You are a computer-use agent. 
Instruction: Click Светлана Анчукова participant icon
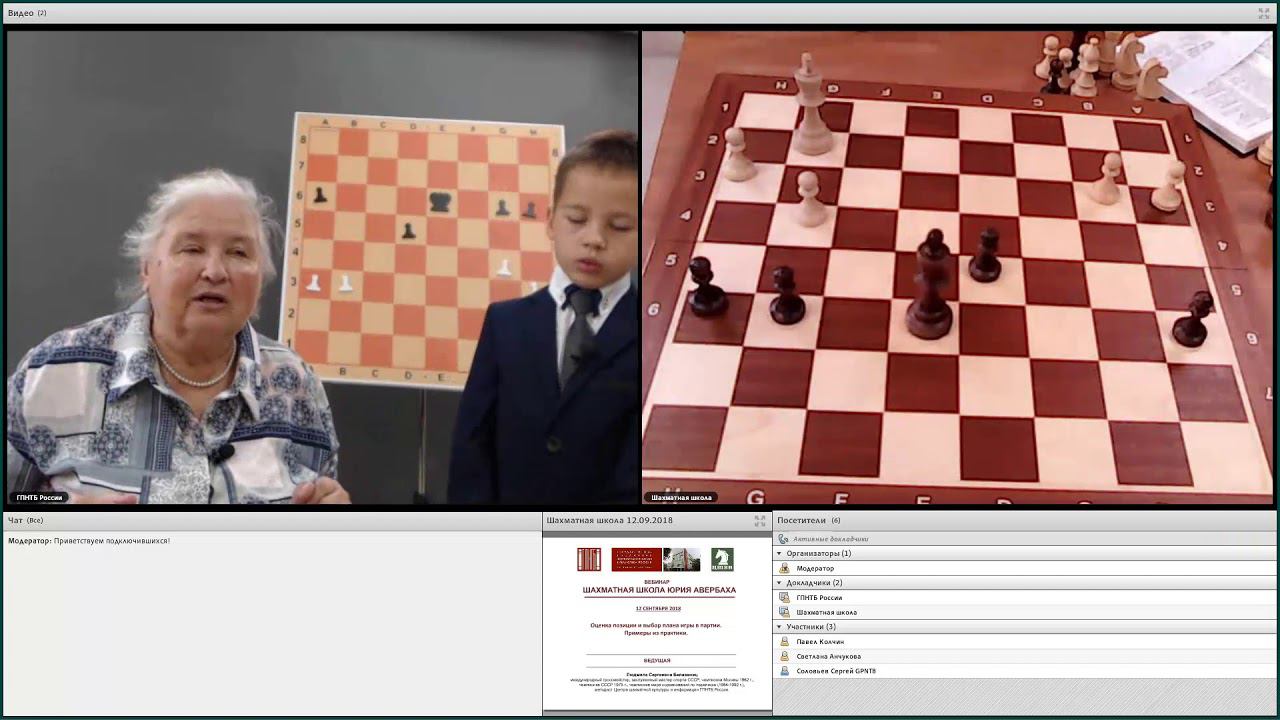click(784, 656)
